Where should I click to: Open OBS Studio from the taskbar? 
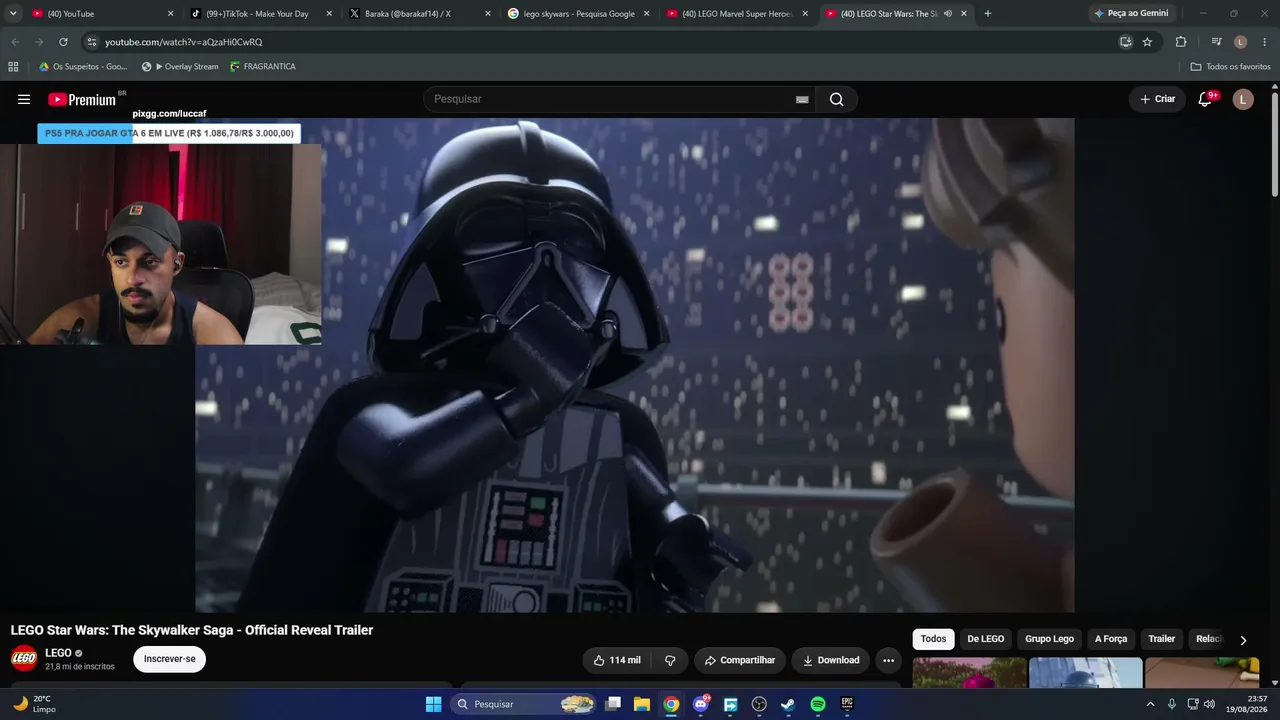click(759, 704)
